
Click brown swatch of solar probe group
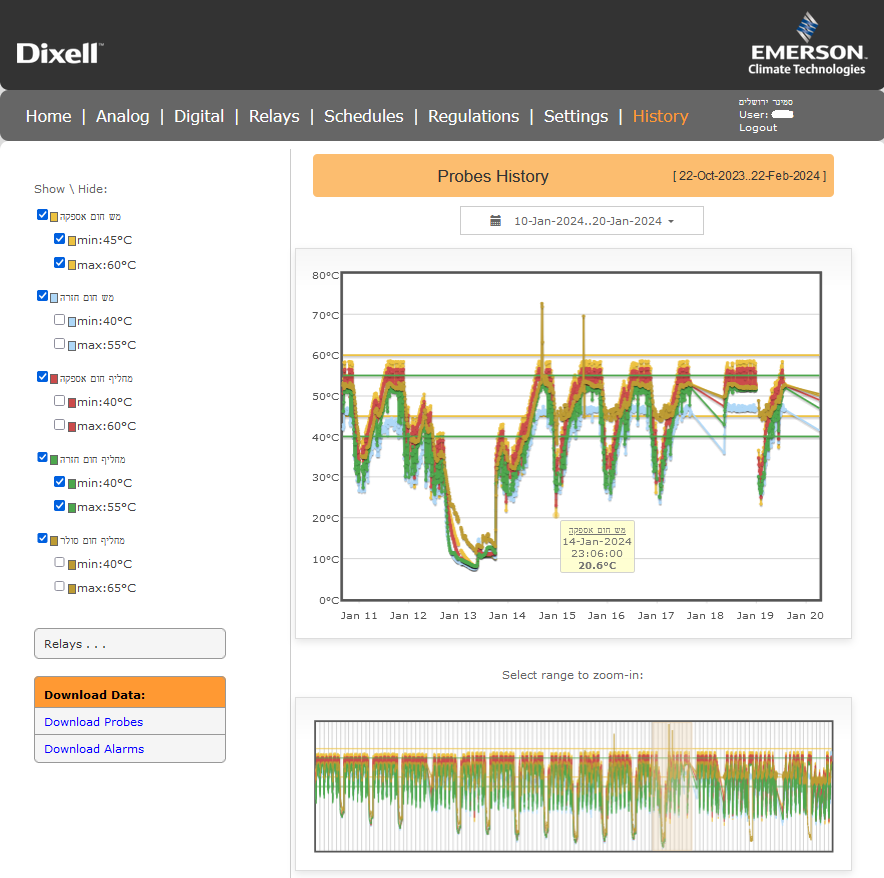54,541
